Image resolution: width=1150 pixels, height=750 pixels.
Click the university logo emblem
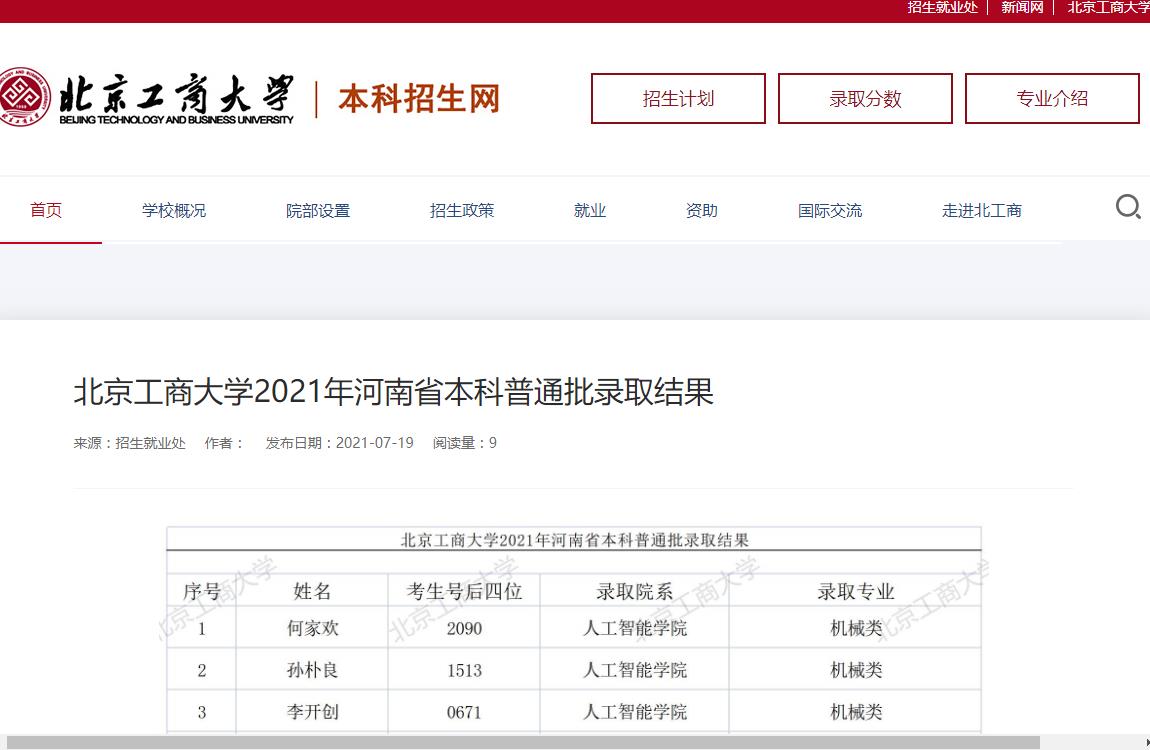click(x=24, y=97)
